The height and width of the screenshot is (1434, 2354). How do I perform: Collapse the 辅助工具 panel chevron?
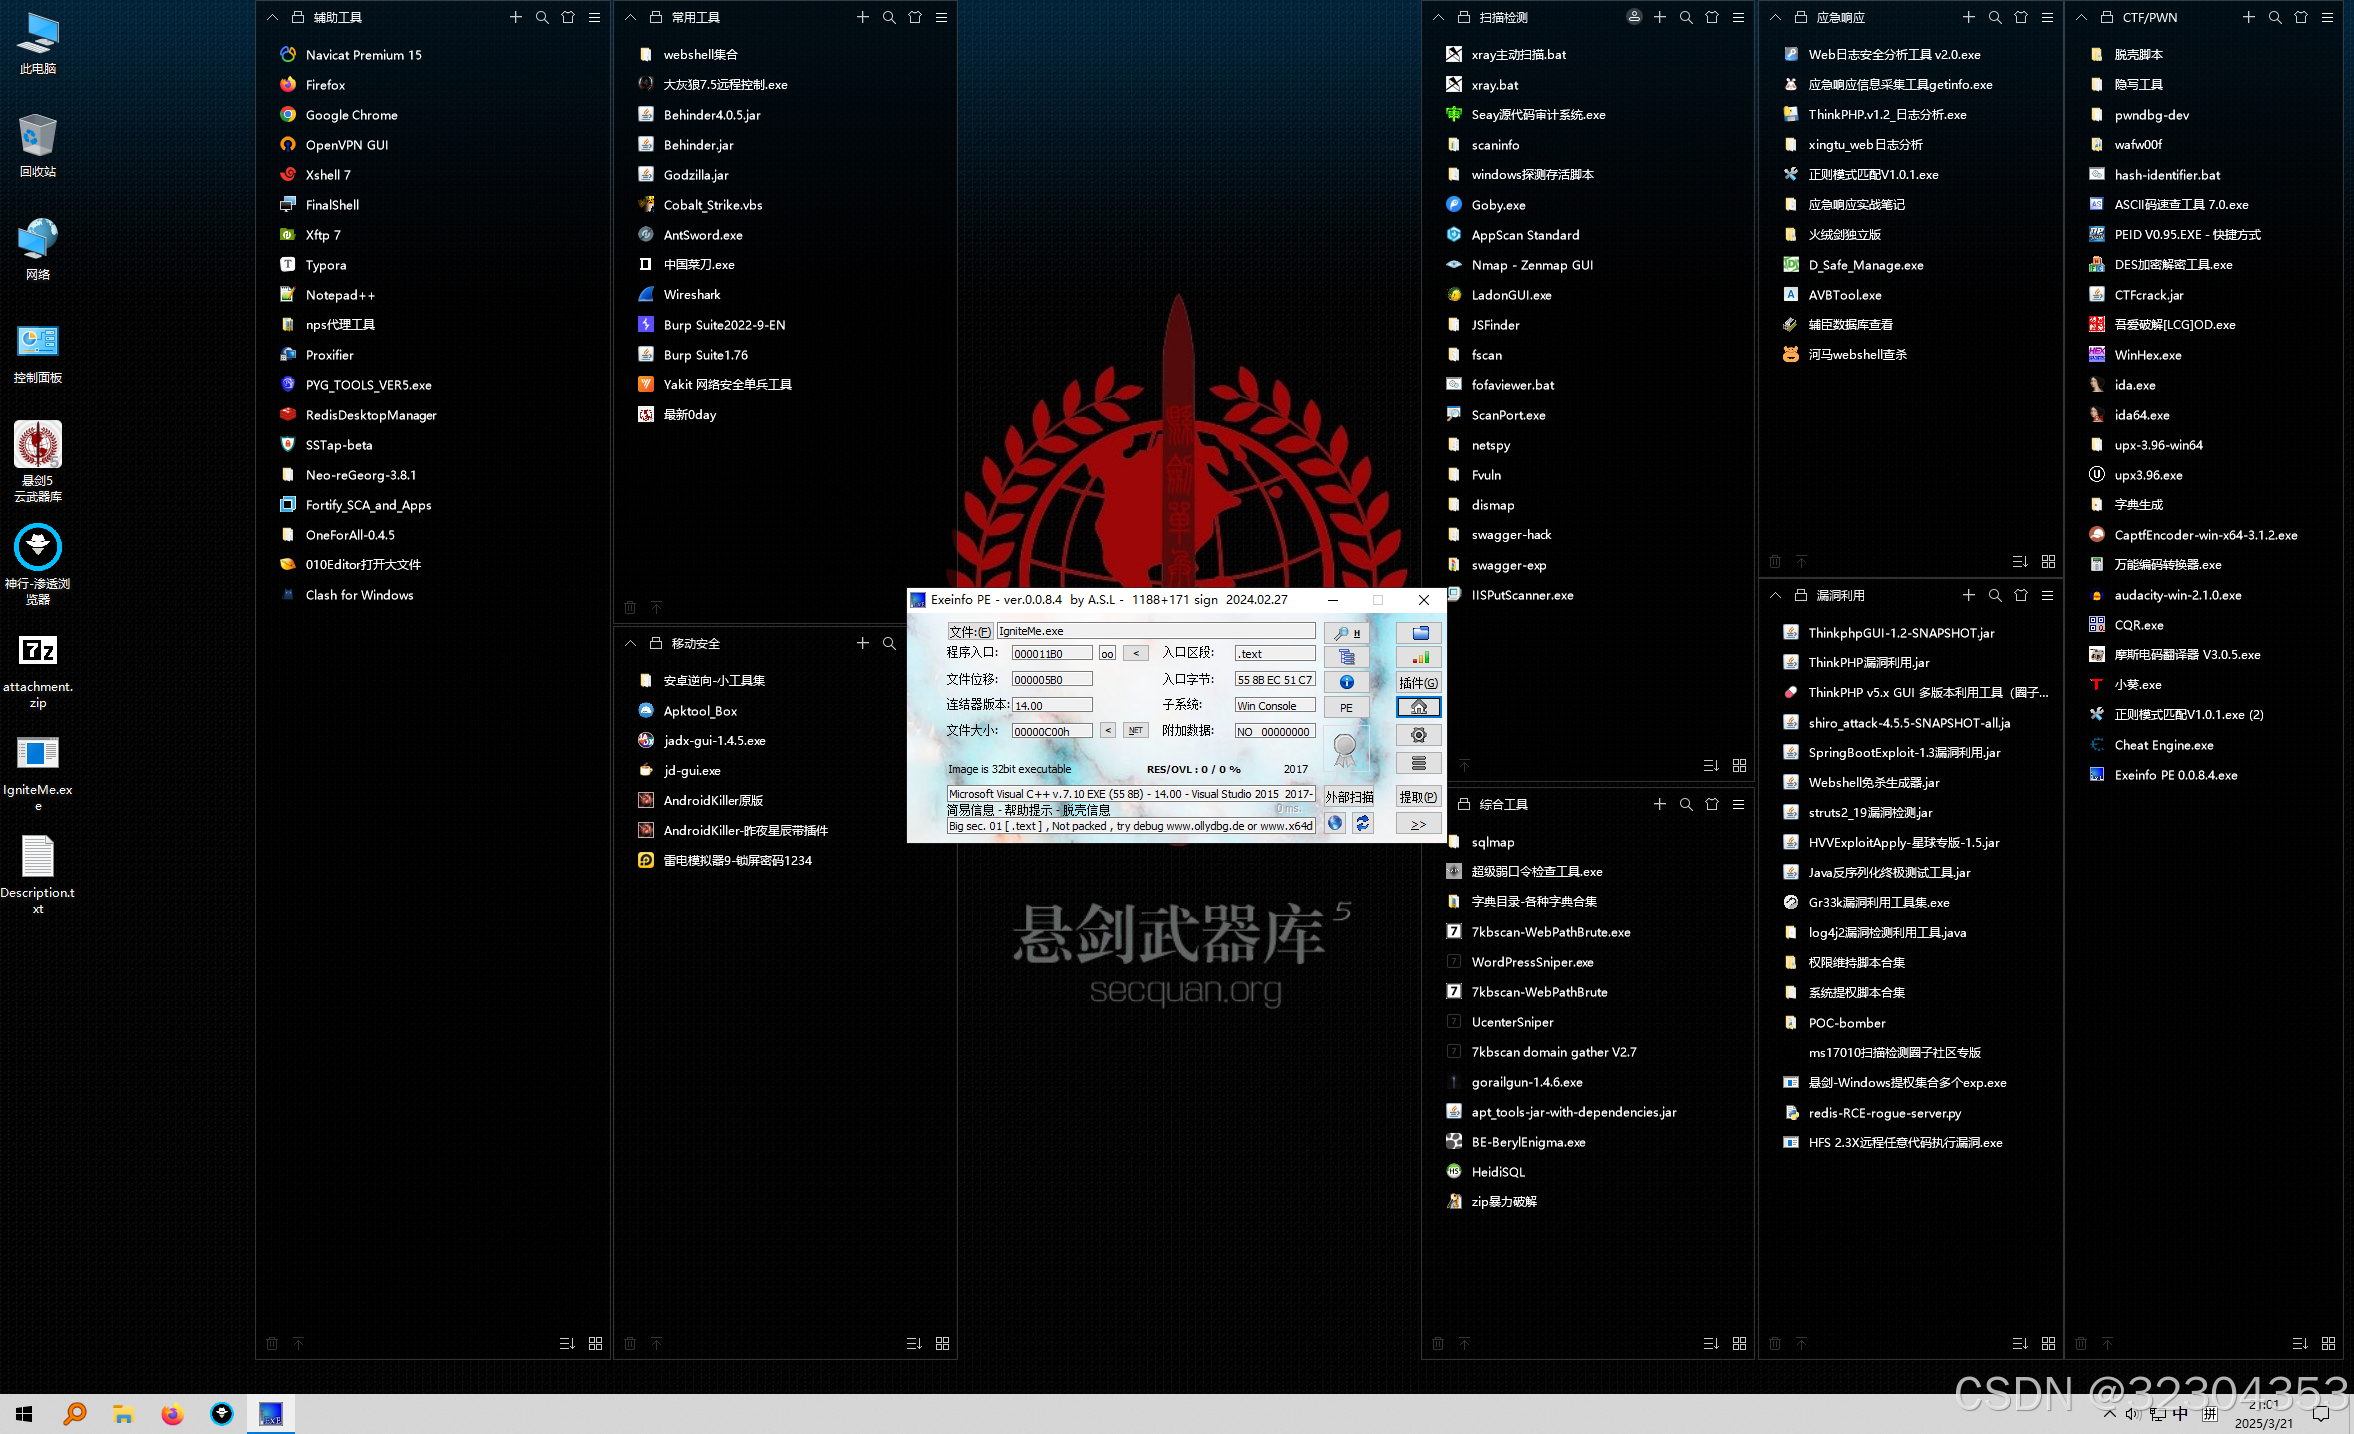coord(272,17)
